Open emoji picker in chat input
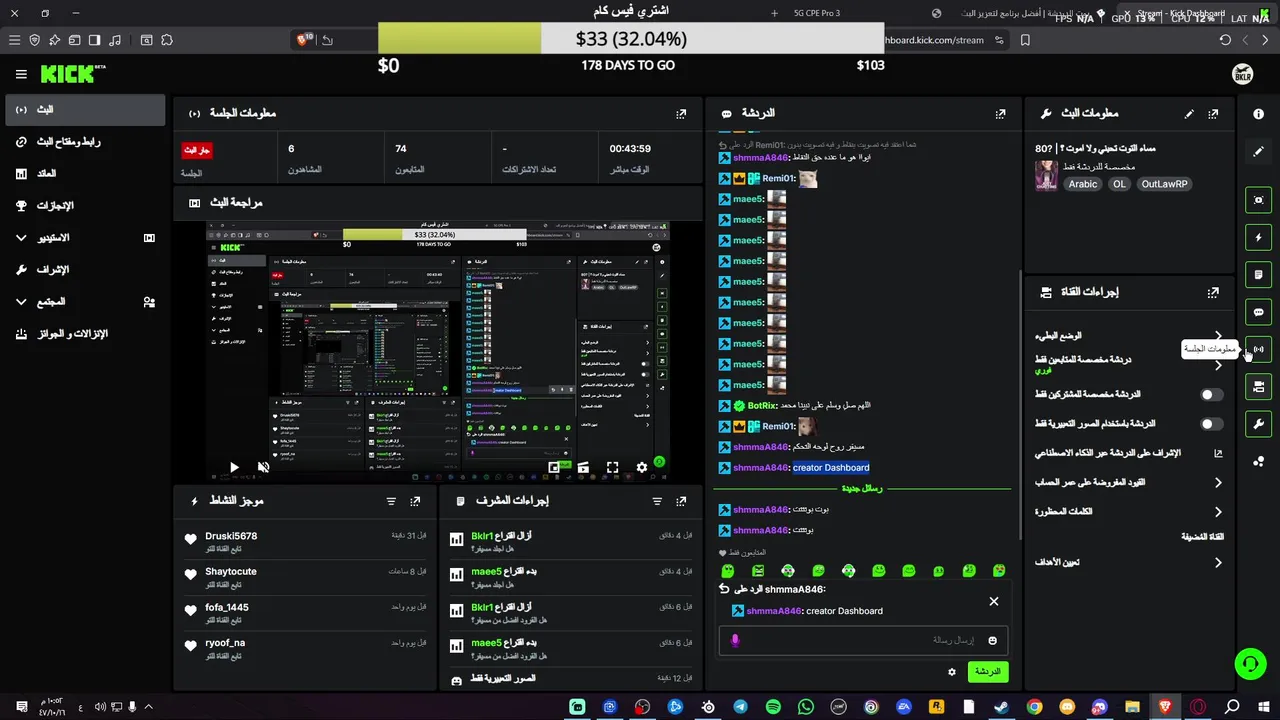This screenshot has height=720, width=1280. coord(992,641)
